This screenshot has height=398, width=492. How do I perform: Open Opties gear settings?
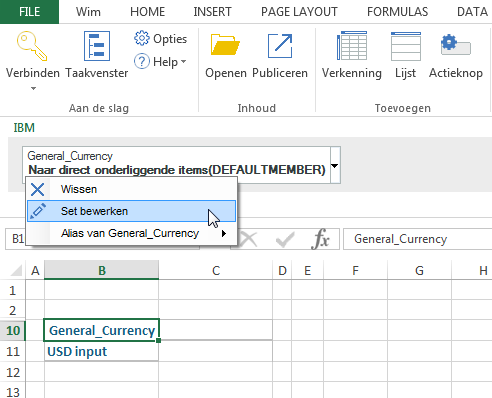pyautogui.click(x=161, y=39)
